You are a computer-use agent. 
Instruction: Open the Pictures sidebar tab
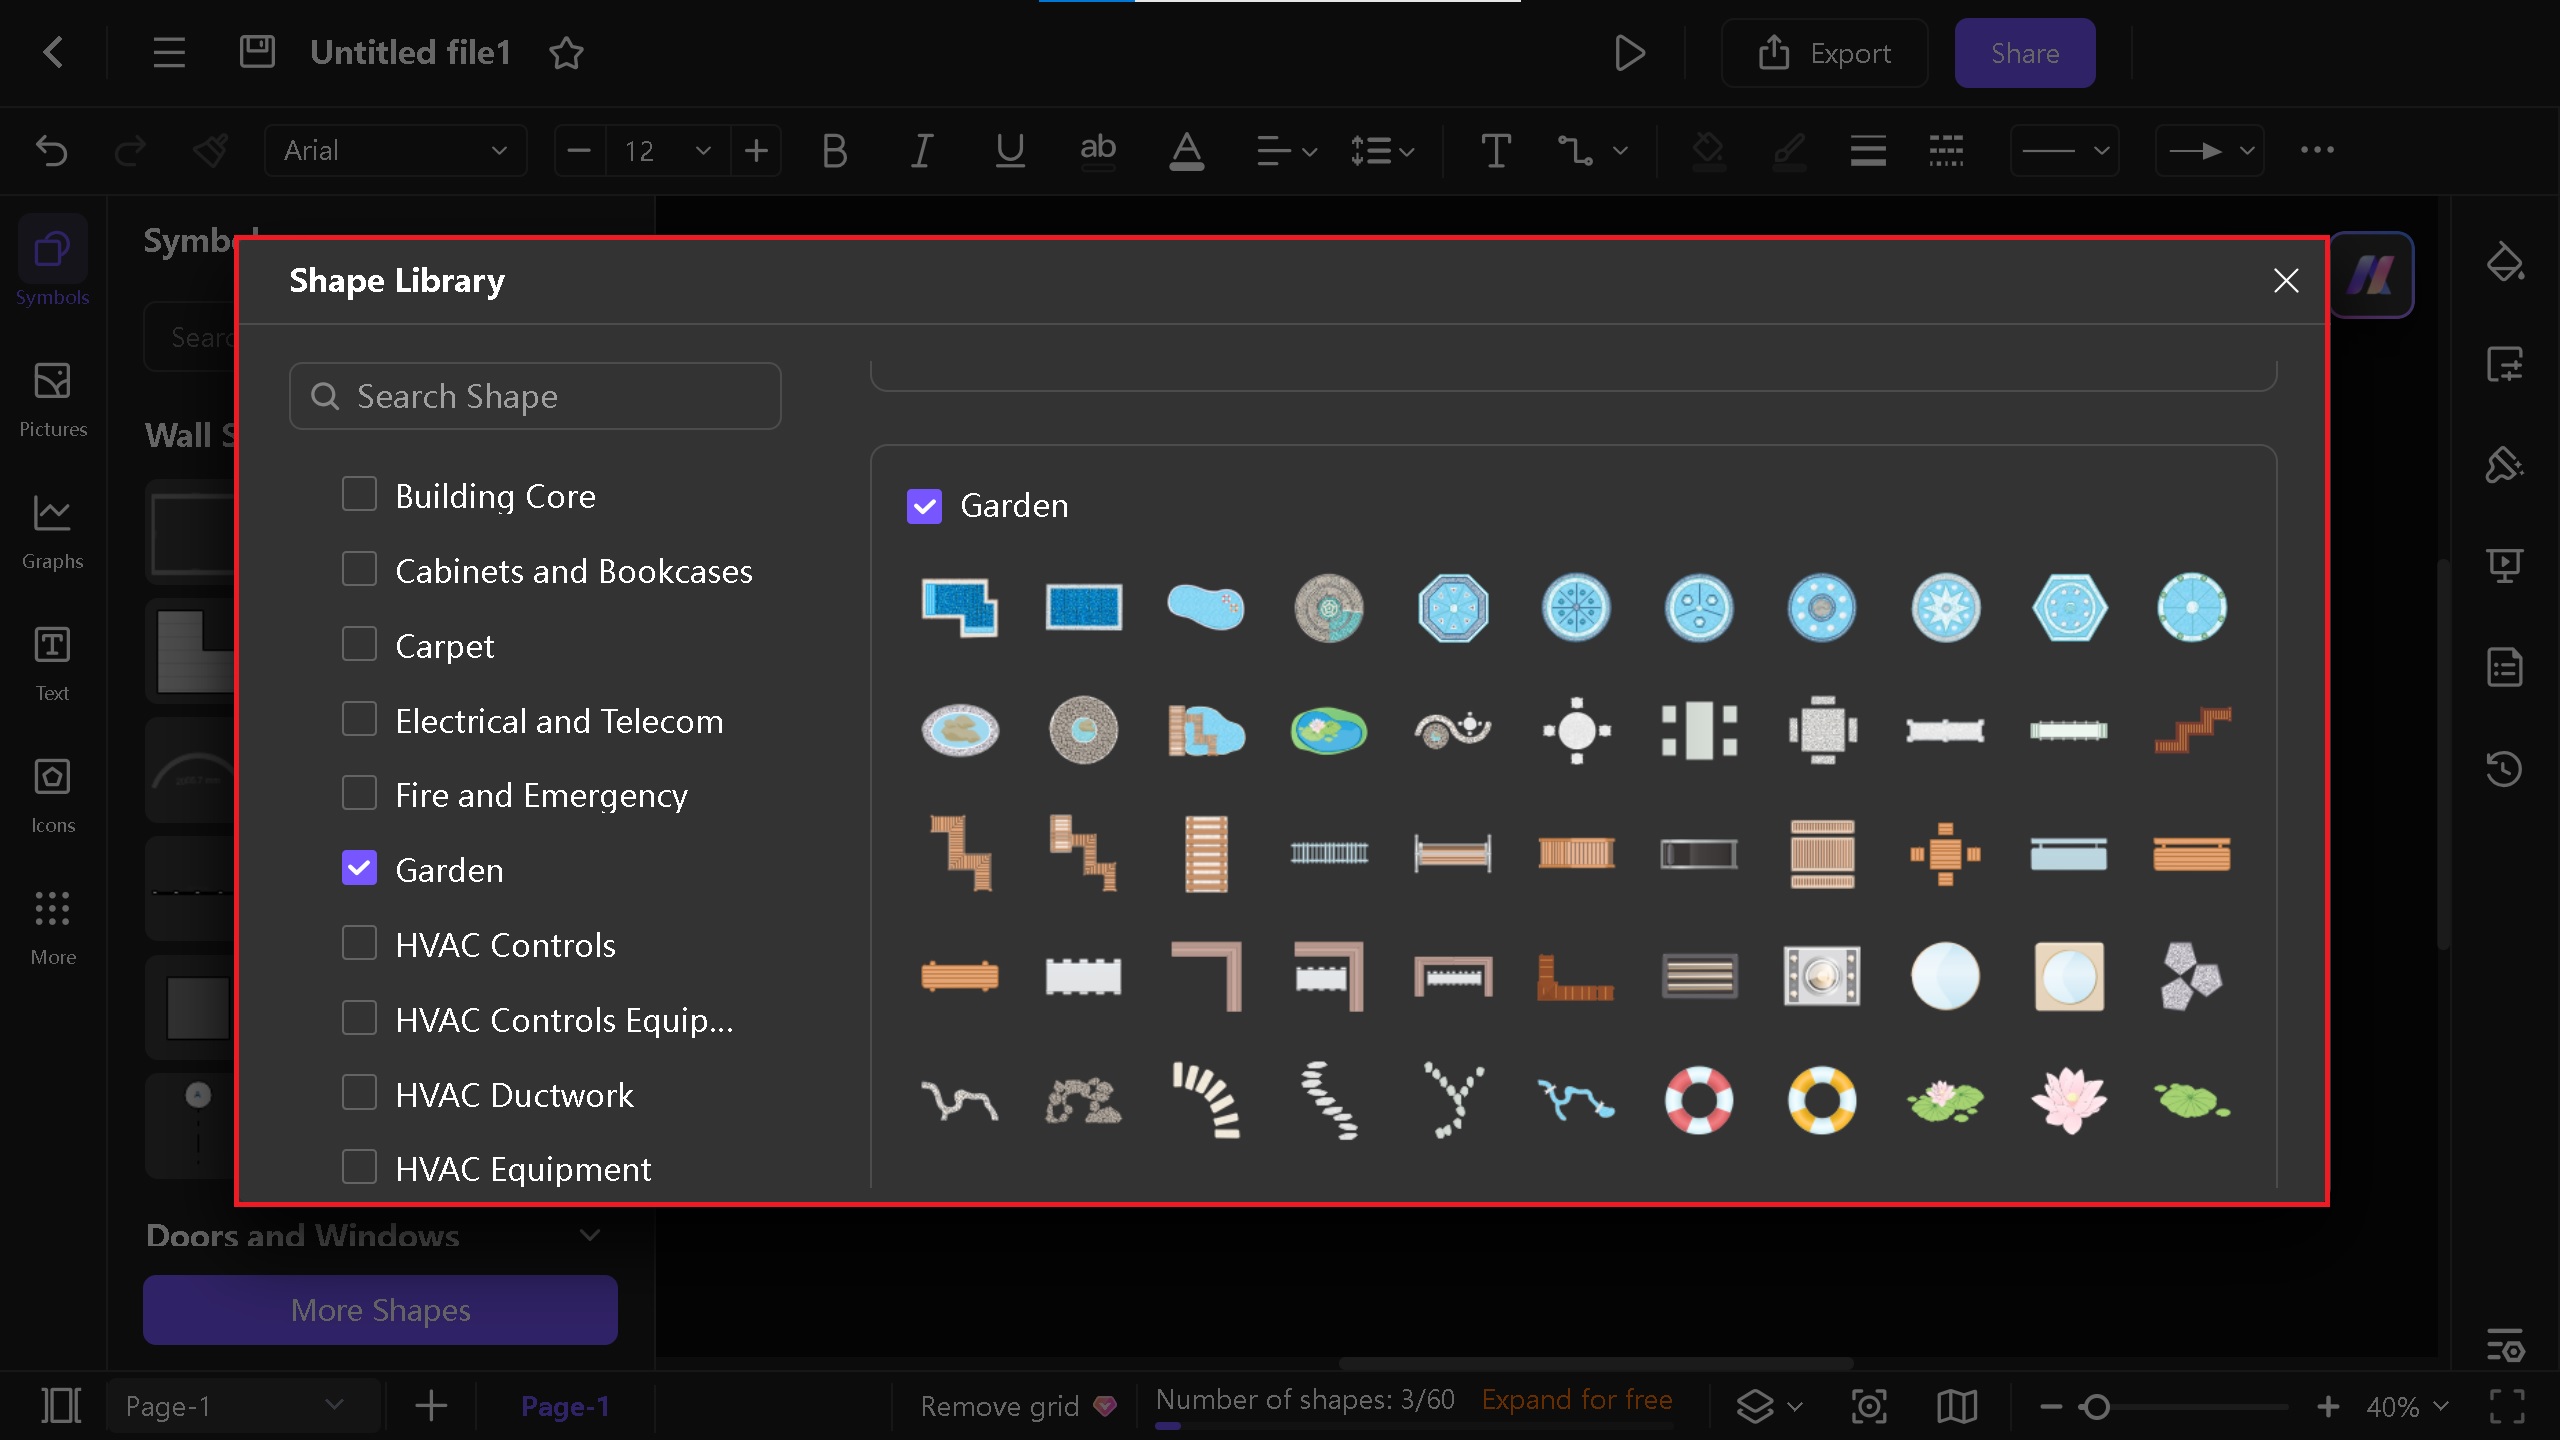tap(53, 399)
